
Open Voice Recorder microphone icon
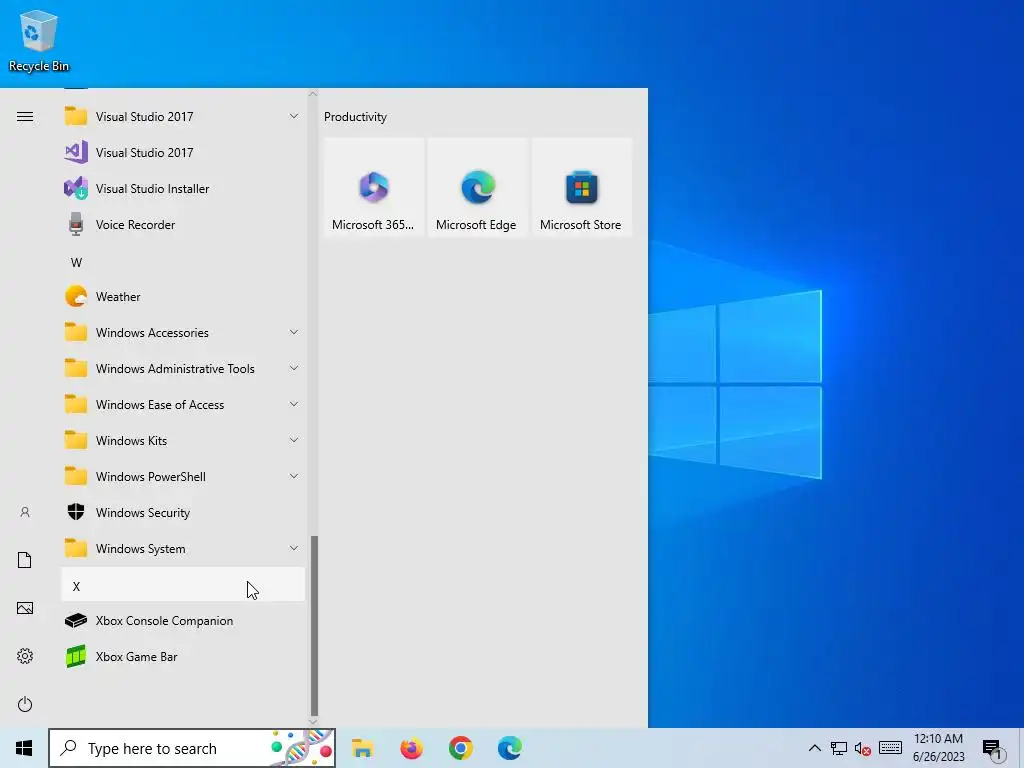click(x=76, y=224)
